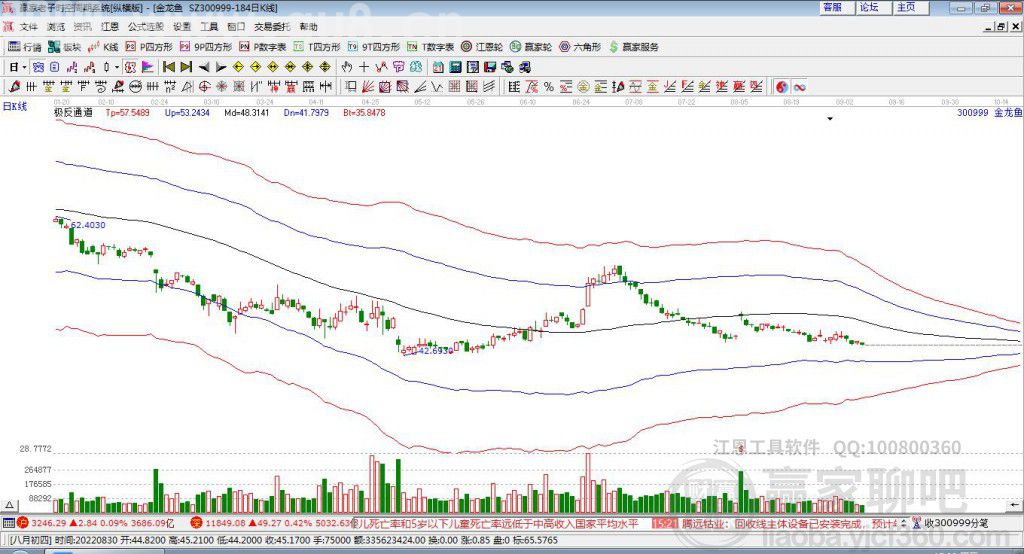Open the 文件 menu
The height and width of the screenshot is (554, 1024).
pos(28,27)
